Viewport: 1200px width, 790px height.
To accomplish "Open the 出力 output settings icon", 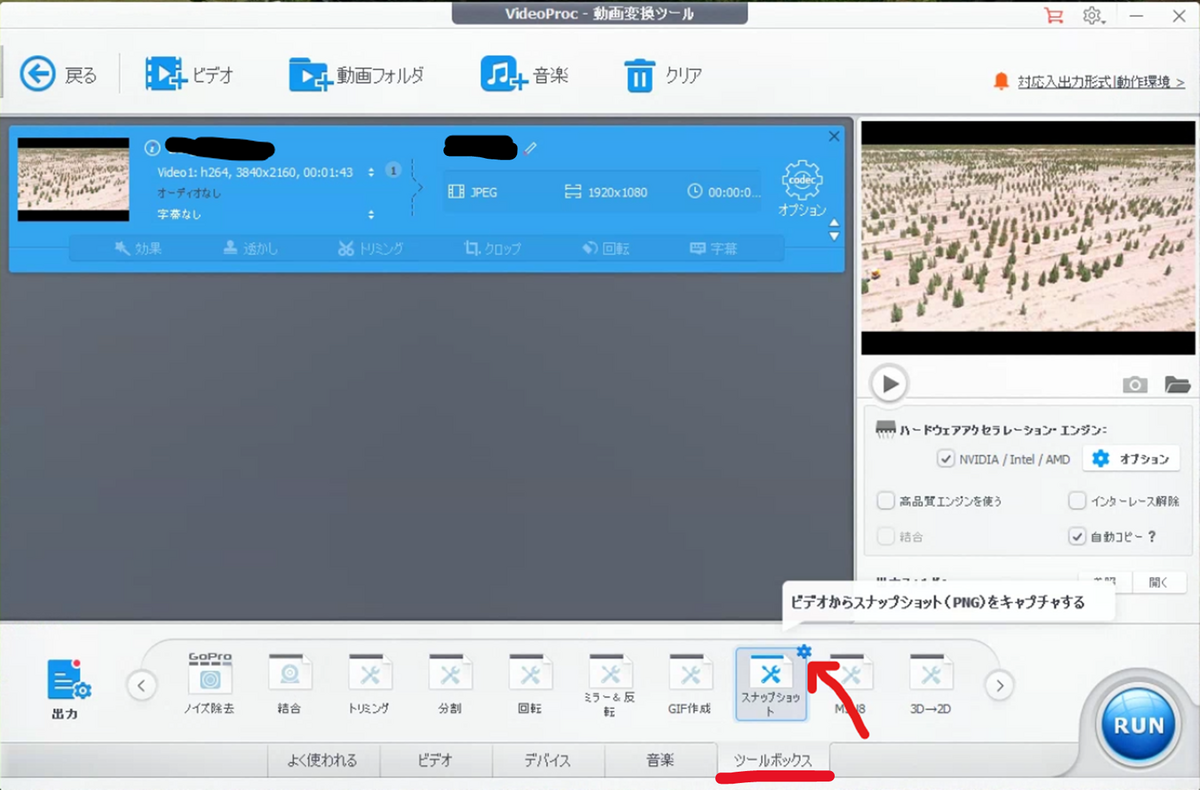I will point(68,688).
